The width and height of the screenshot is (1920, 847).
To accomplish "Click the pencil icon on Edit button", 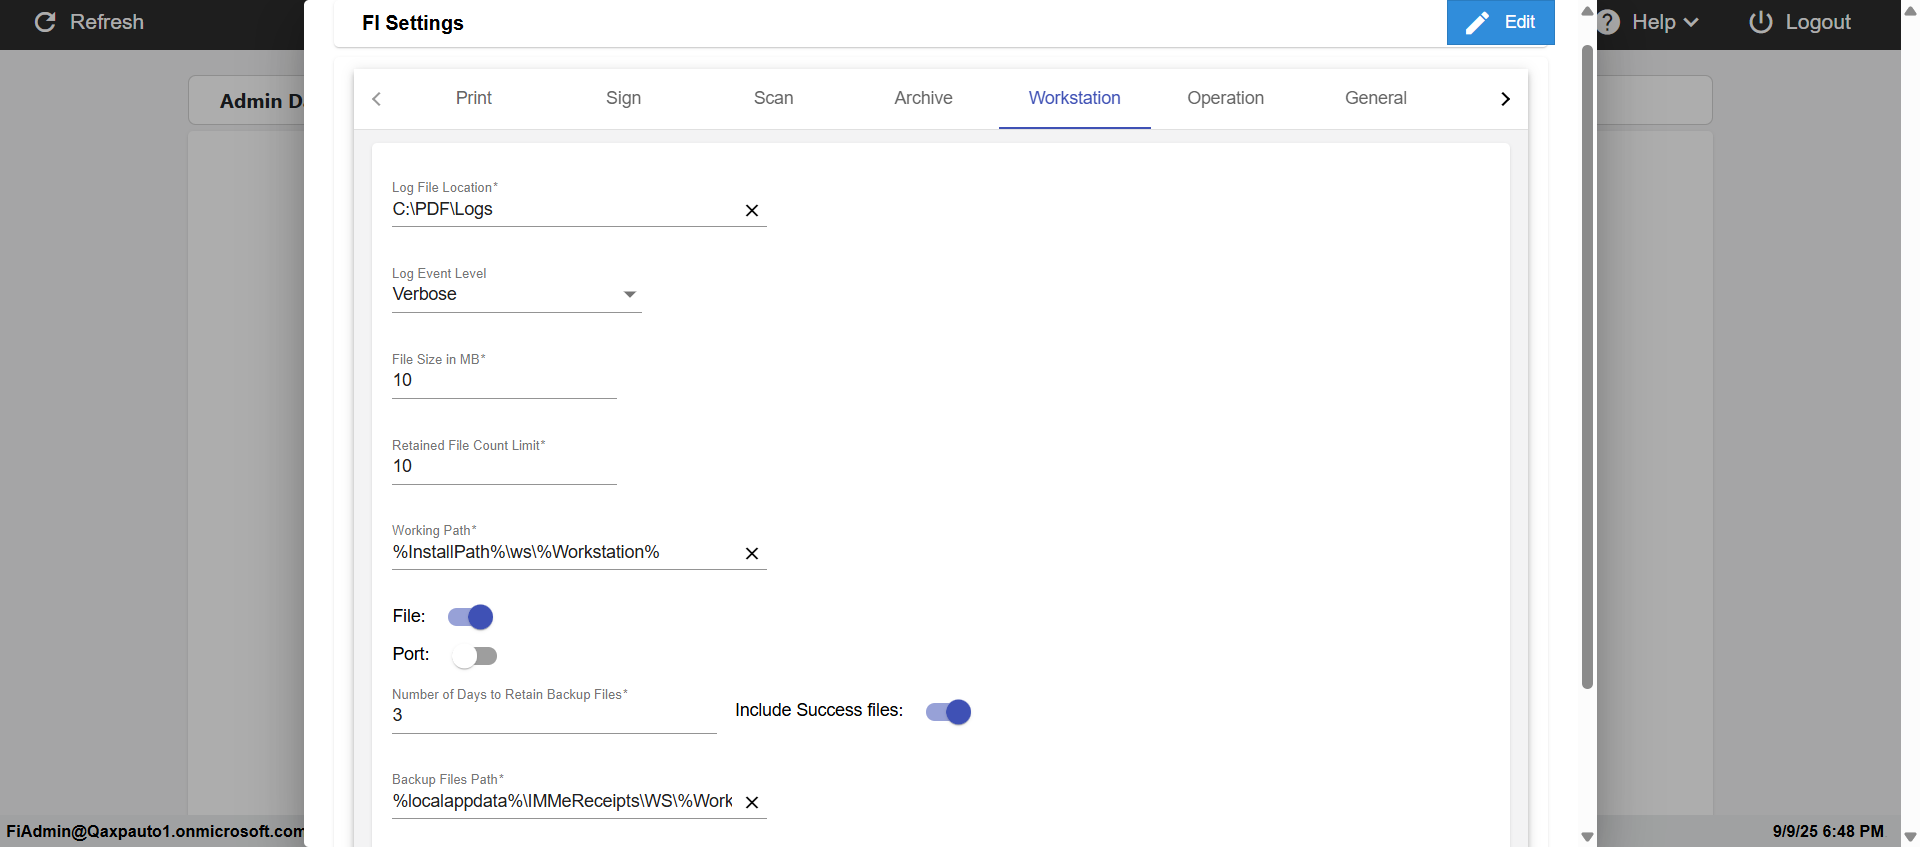I will tap(1477, 23).
